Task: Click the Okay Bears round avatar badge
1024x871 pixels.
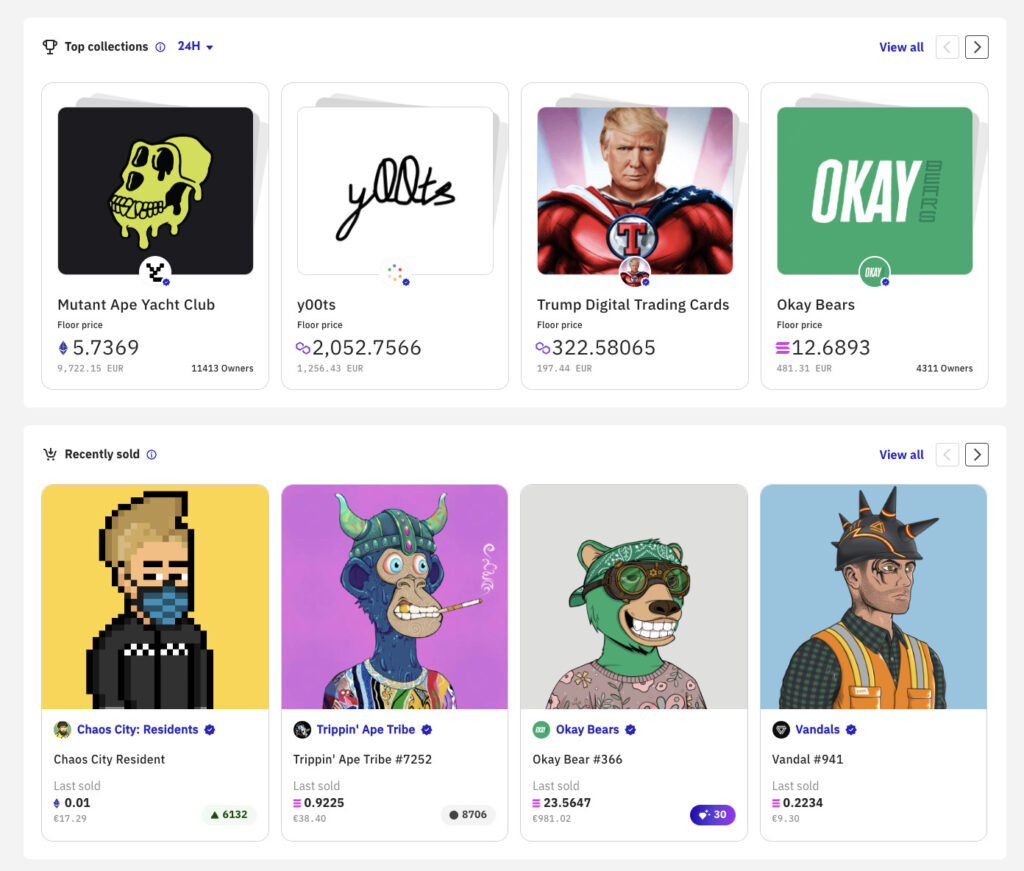Action: coord(874,272)
